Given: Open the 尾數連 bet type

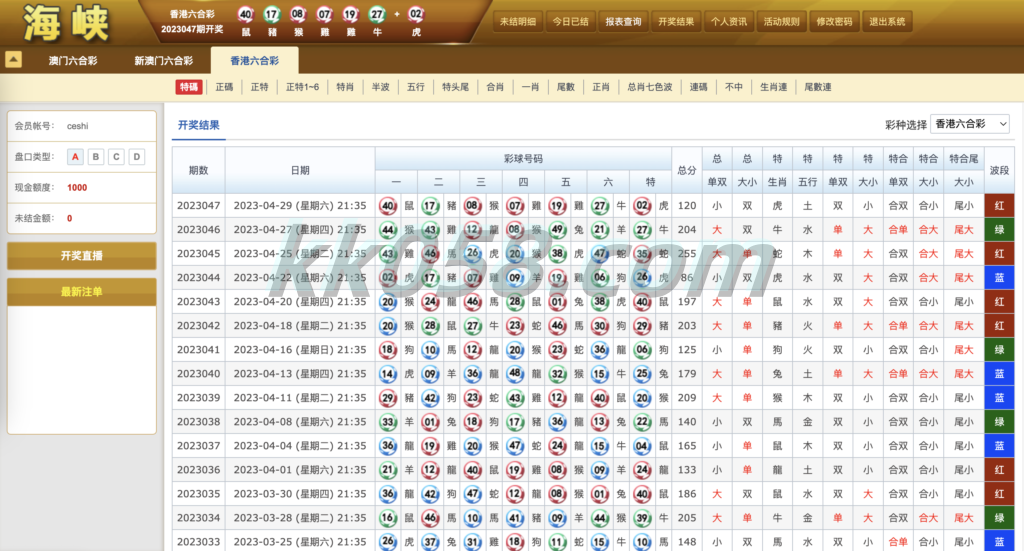Looking at the screenshot, I should coord(818,87).
